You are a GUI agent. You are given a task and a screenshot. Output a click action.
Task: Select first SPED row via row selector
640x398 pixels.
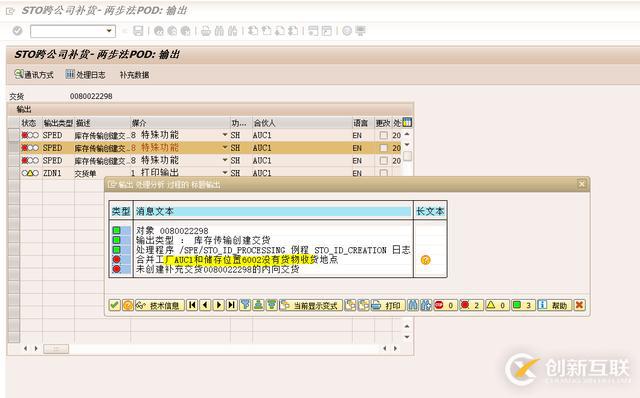pyautogui.click(x=13, y=135)
